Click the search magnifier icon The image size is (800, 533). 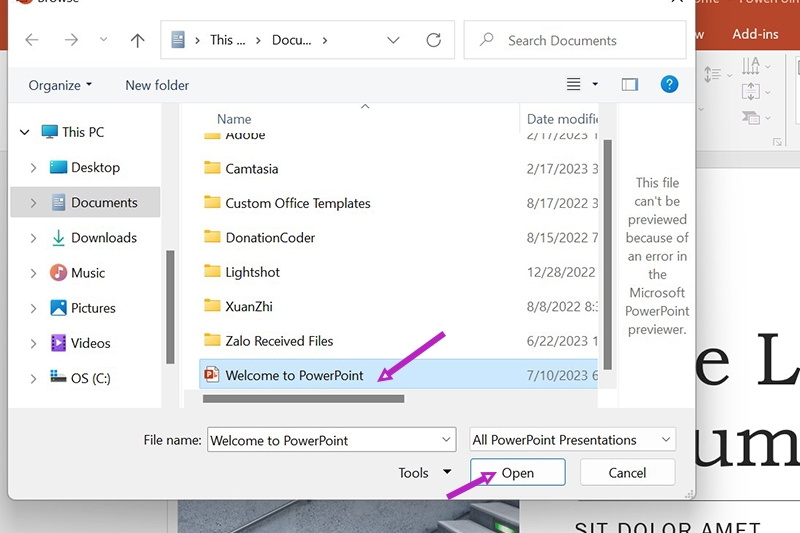487,39
